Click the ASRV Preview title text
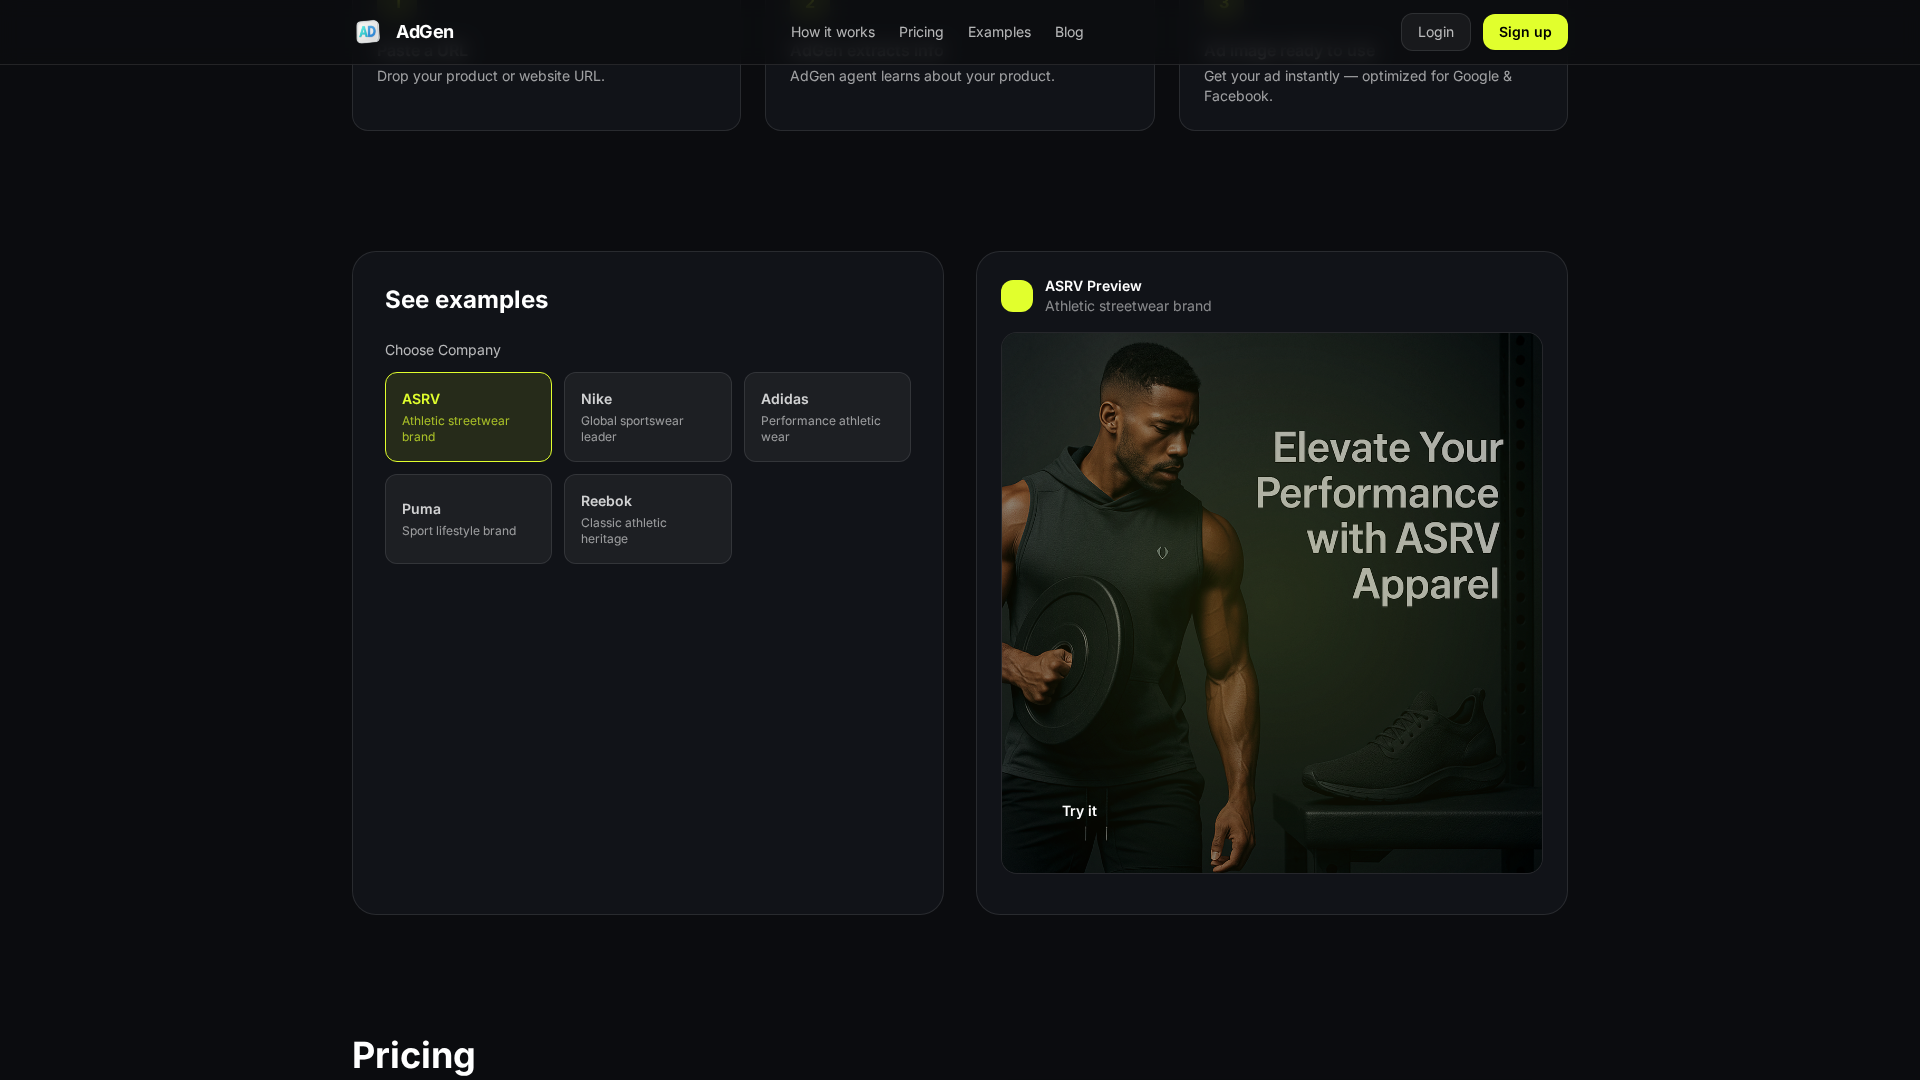This screenshot has width=1920, height=1080. click(1093, 286)
